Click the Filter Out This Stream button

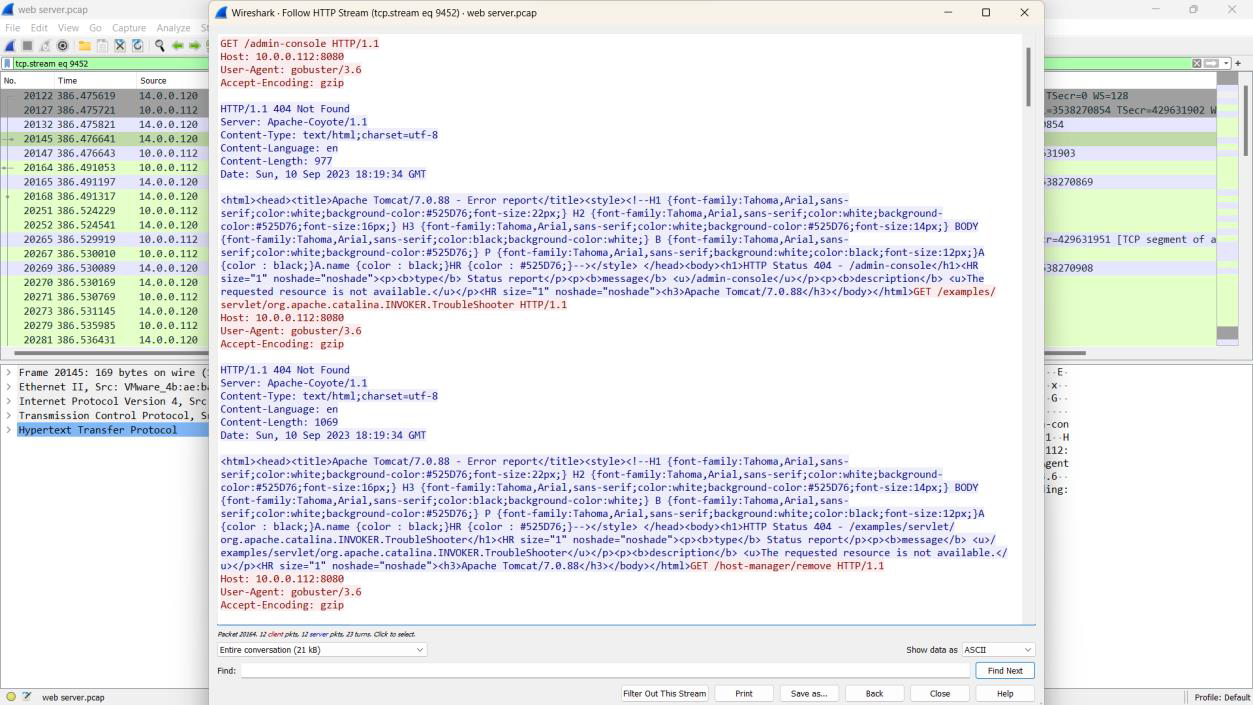tap(665, 693)
